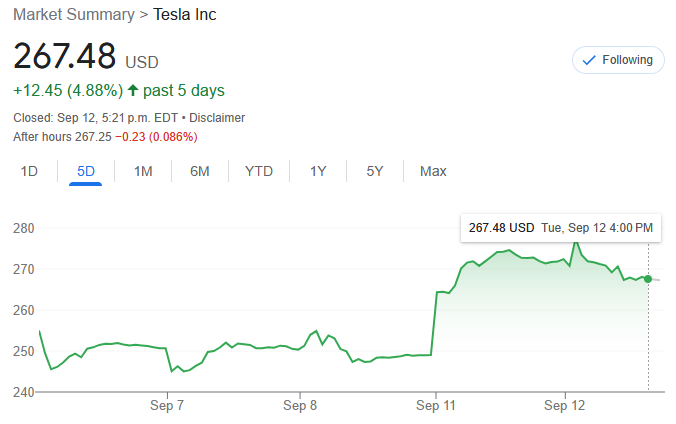676x424 pixels.
Task: Show the 6M chart range
Action: click(x=200, y=171)
